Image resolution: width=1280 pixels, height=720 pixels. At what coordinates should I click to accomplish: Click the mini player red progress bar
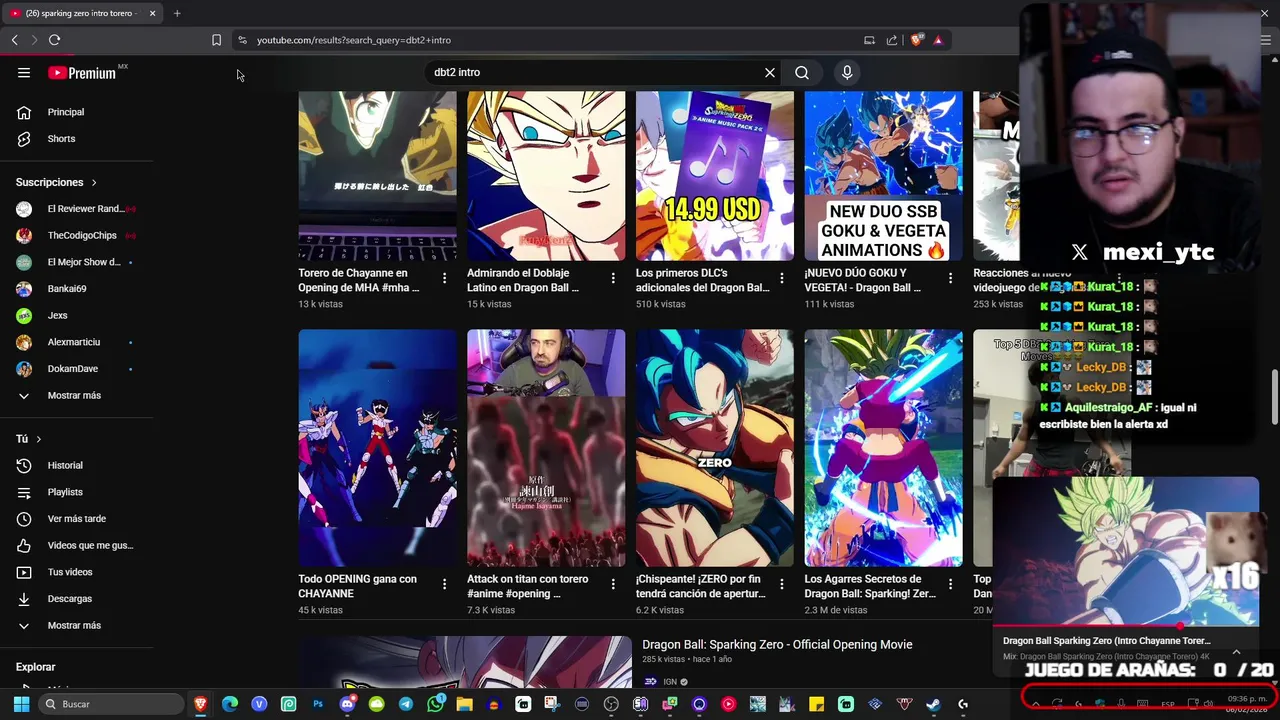(1088, 626)
